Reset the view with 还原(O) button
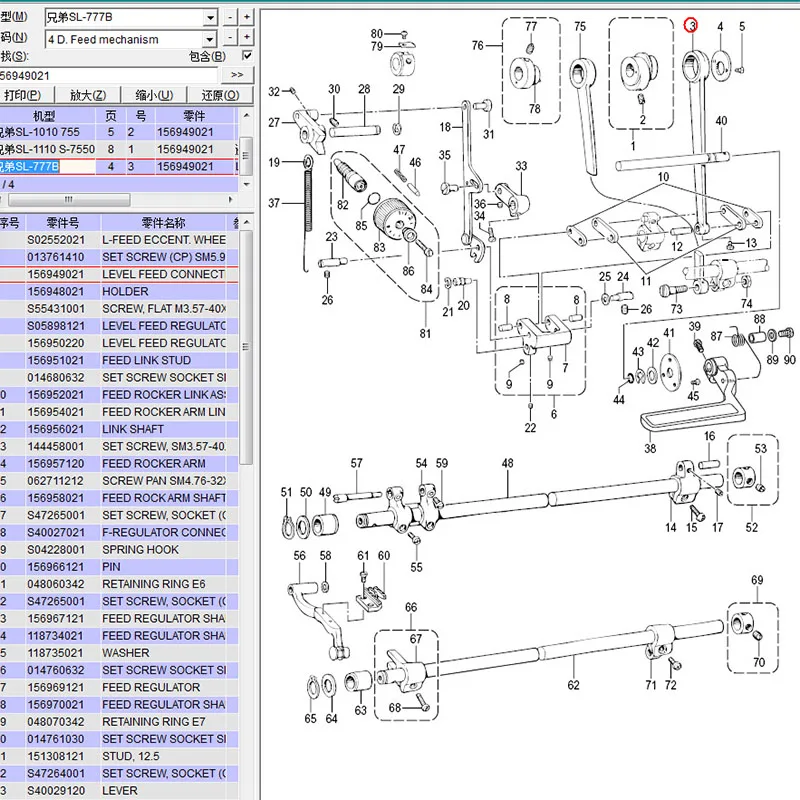 click(x=220, y=95)
